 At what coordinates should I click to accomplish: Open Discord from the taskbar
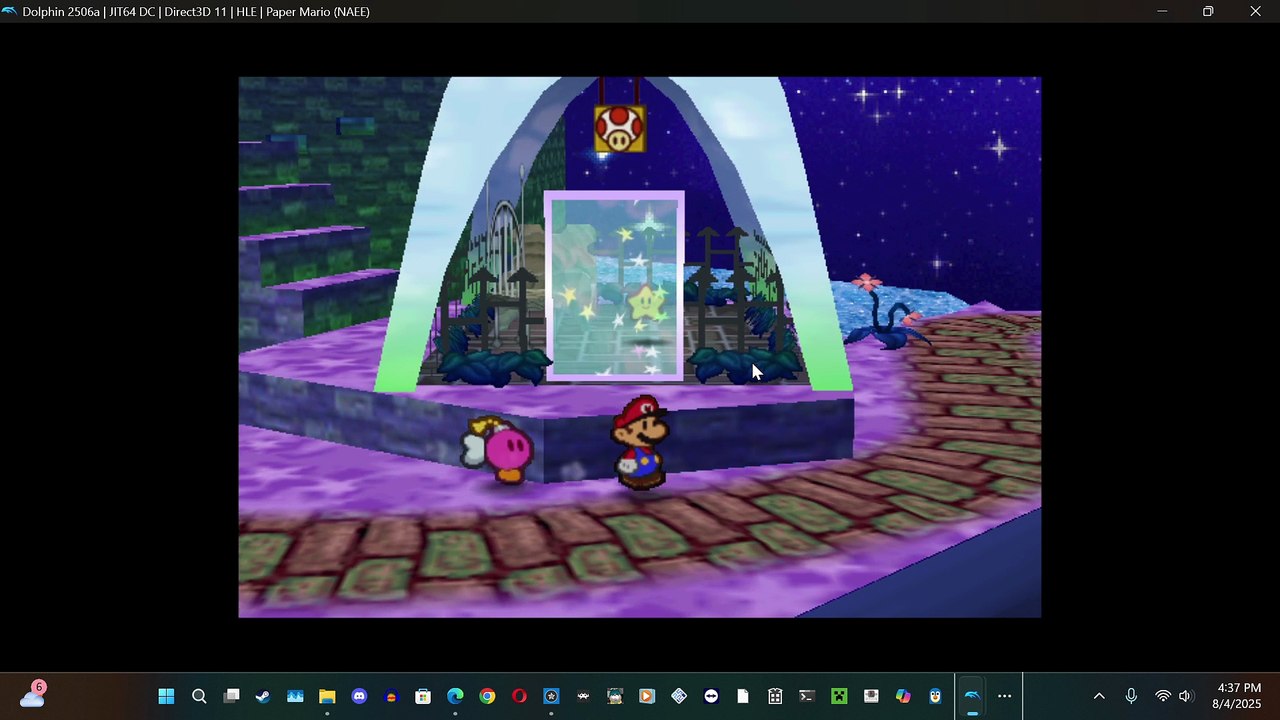359,696
